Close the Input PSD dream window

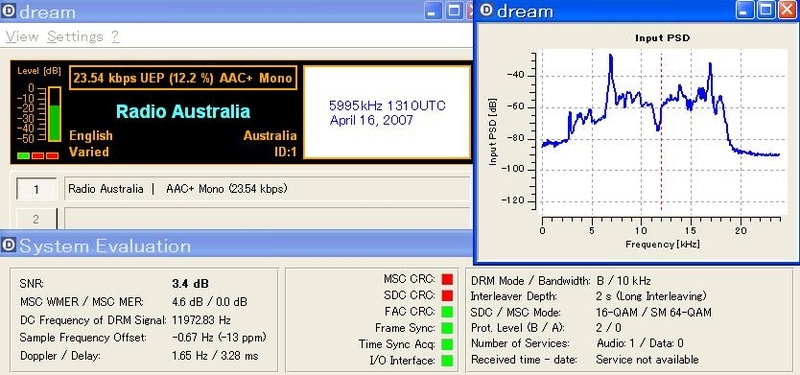tap(786, 10)
